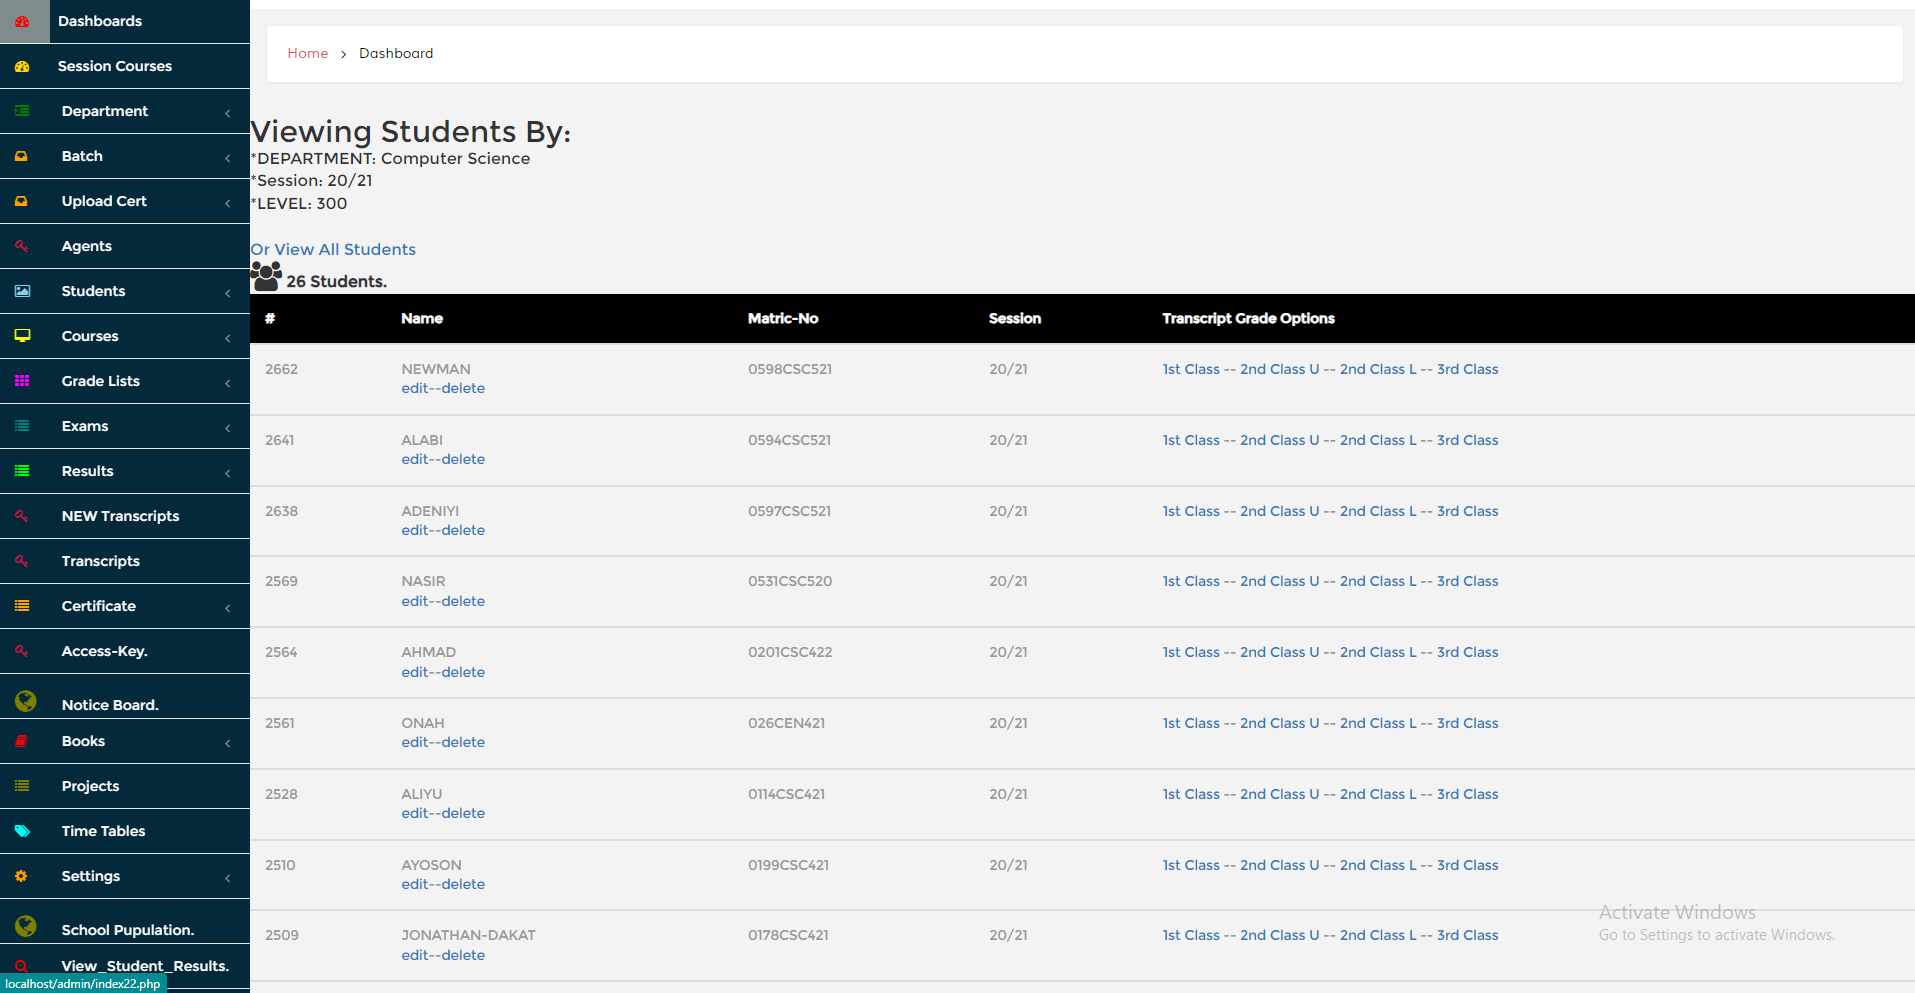Screen dimensions: 1915x993
Task: Select 3rd Class grade for NASIR
Action: point(1467,581)
